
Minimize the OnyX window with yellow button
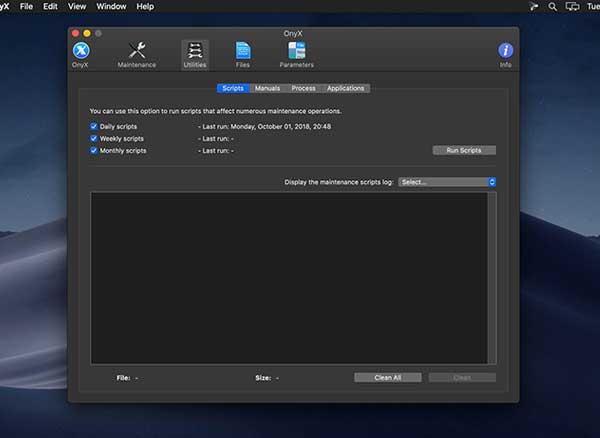click(87, 34)
